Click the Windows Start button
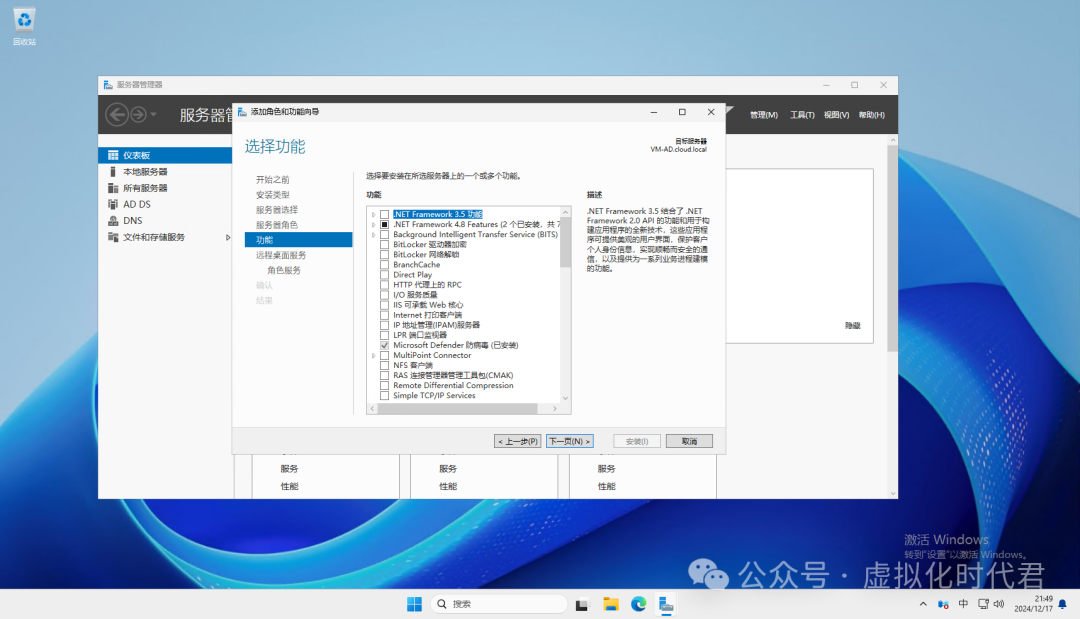Image resolution: width=1080 pixels, height=619 pixels. coord(414,604)
